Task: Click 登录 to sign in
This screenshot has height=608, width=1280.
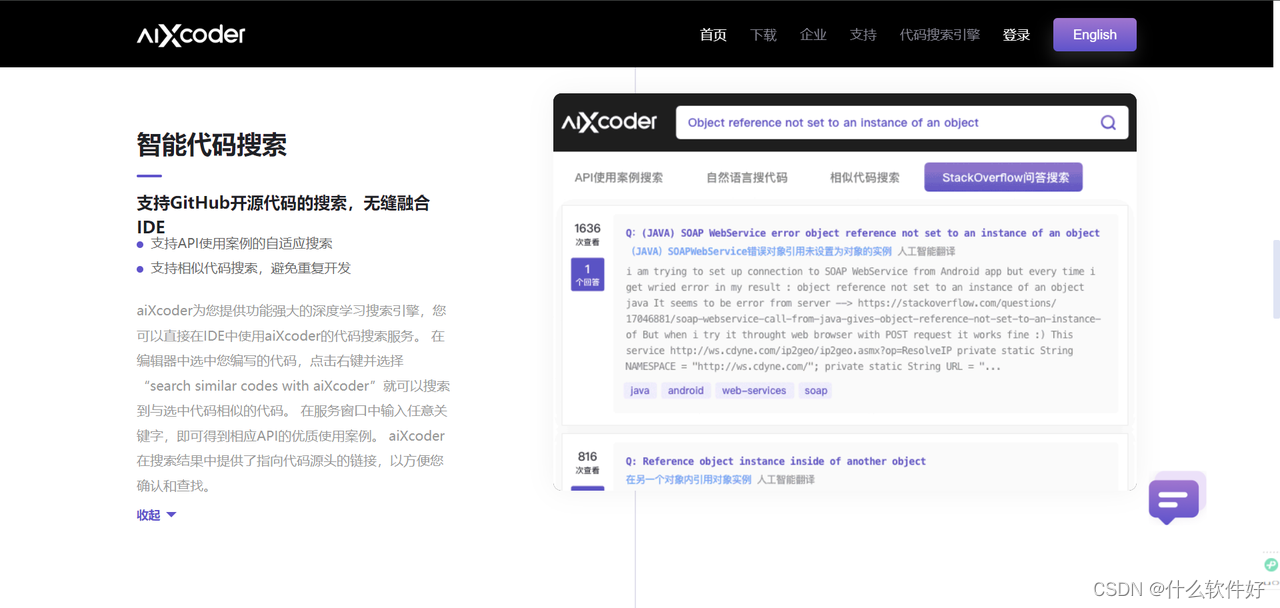Action: pyautogui.click(x=1016, y=35)
